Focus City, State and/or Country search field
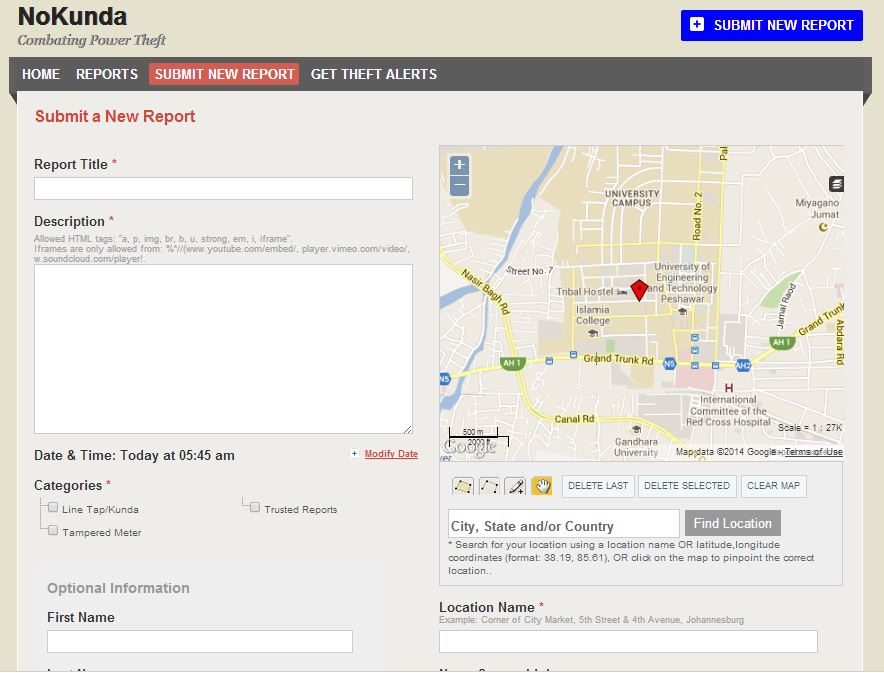The height and width of the screenshot is (673, 884). 564,524
